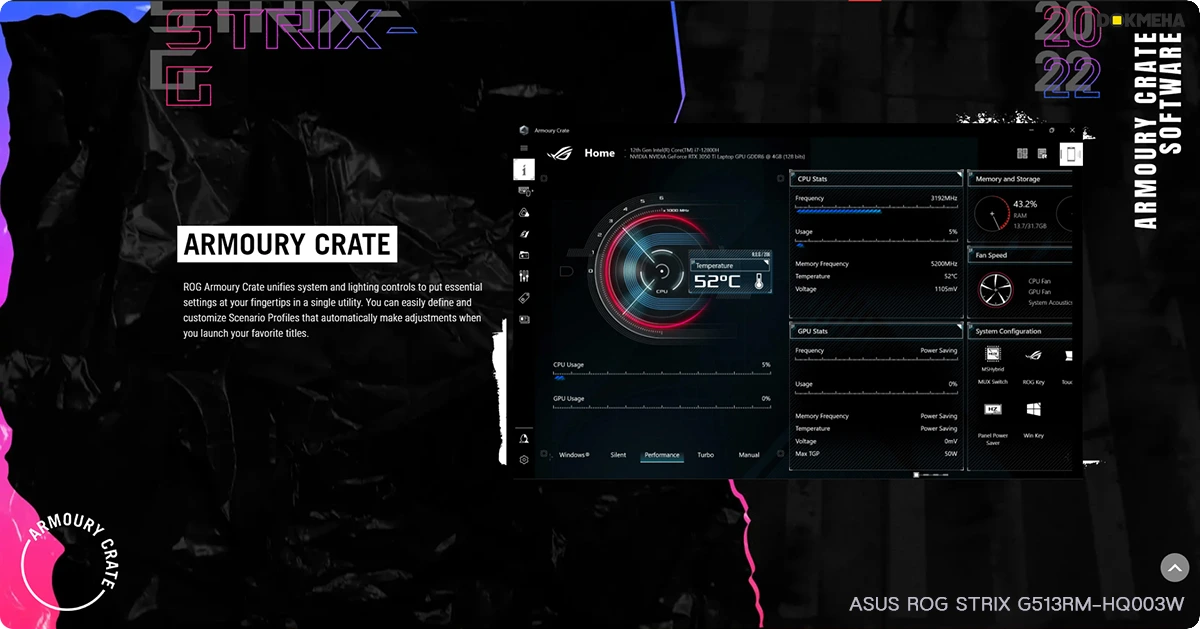Open the Settings gear in Armoury Crate
This screenshot has width=1200, height=629.
(x=524, y=460)
